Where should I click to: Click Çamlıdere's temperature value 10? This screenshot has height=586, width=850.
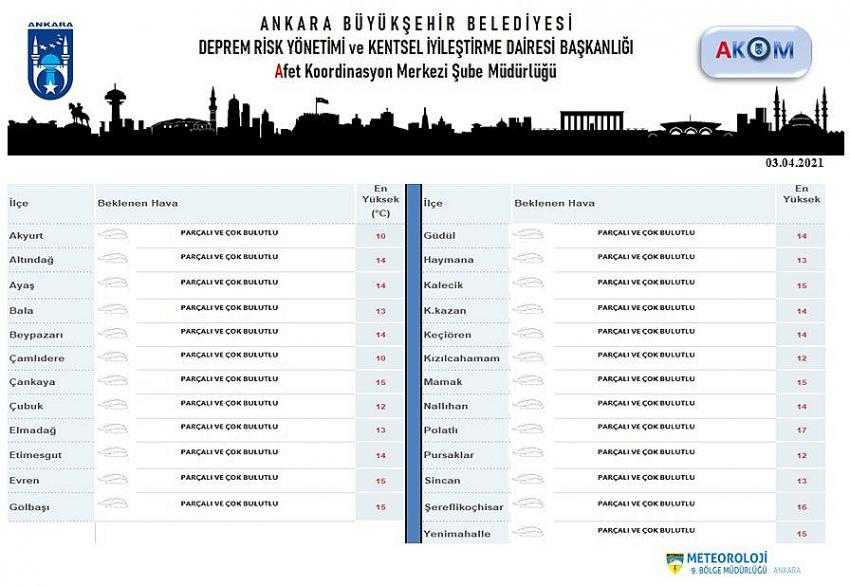[x=380, y=358]
